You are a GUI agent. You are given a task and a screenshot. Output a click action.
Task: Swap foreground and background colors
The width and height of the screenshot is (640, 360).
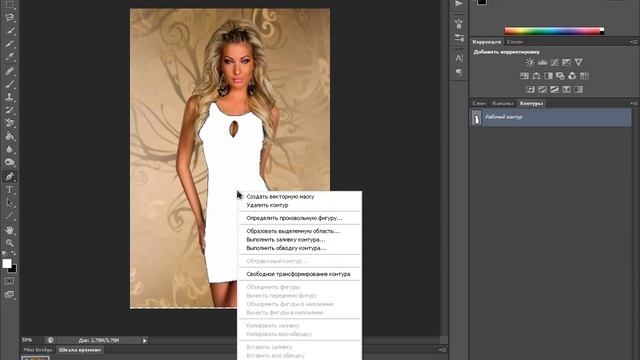click(14, 253)
